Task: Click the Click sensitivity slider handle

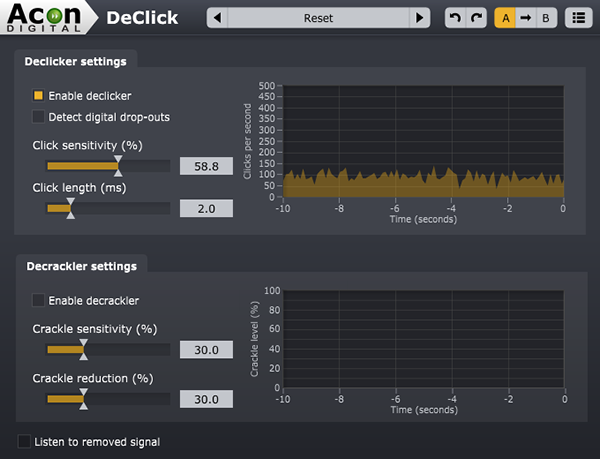Action: 118,164
